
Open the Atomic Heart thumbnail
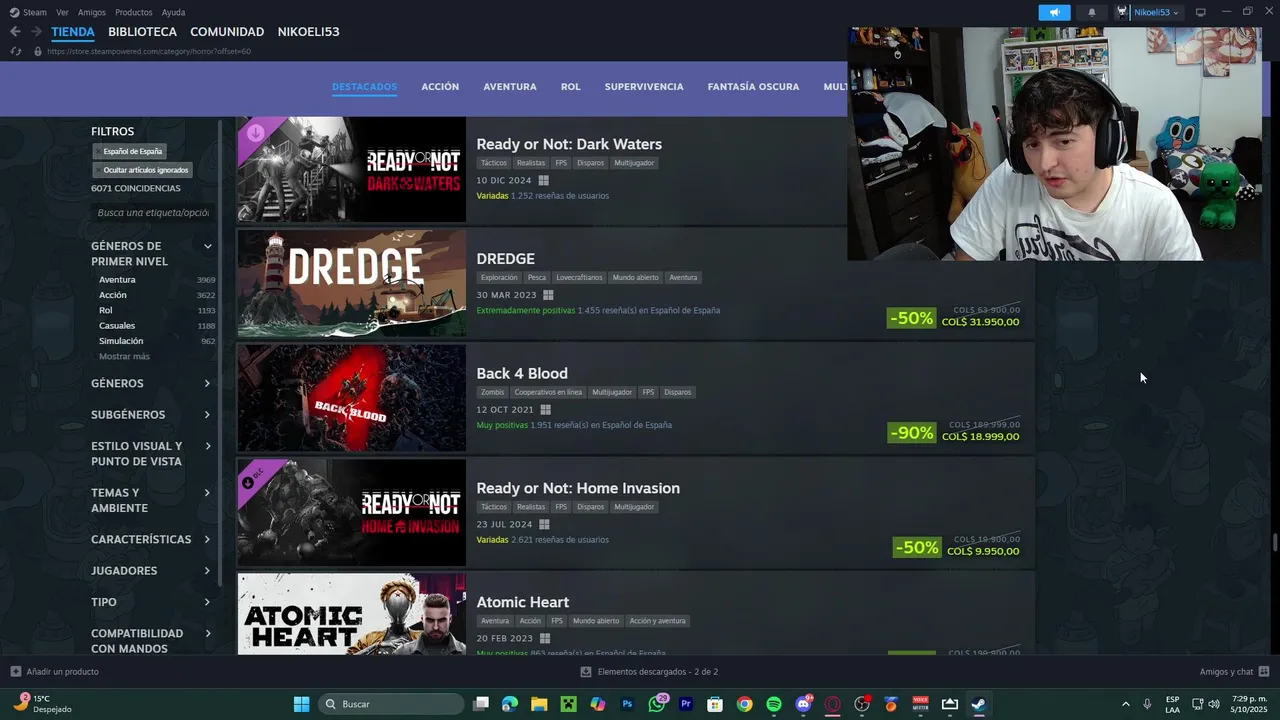(351, 614)
